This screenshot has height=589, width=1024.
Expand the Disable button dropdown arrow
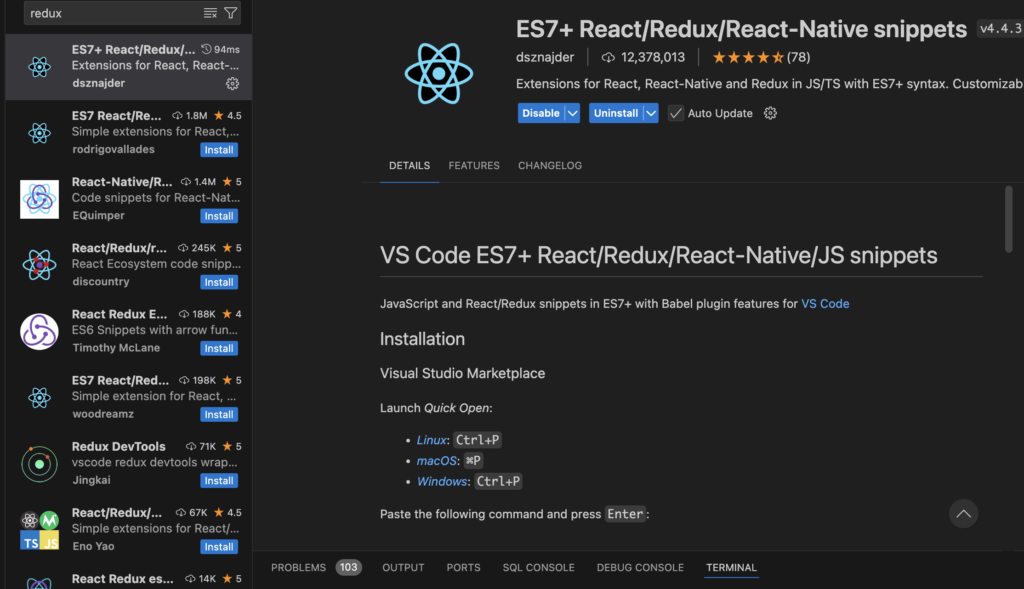pos(573,113)
